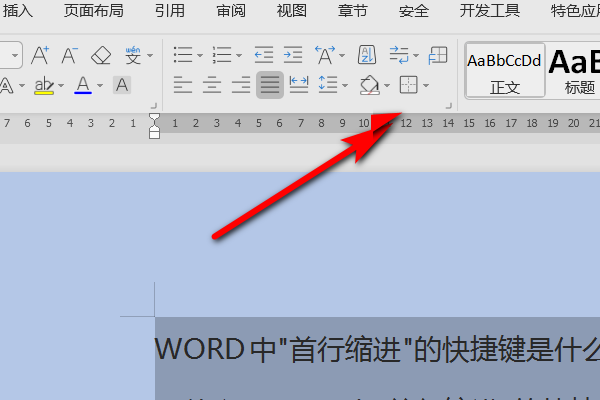This screenshot has height=400, width=600.
Task: Apply blue font color
Action: (83, 85)
